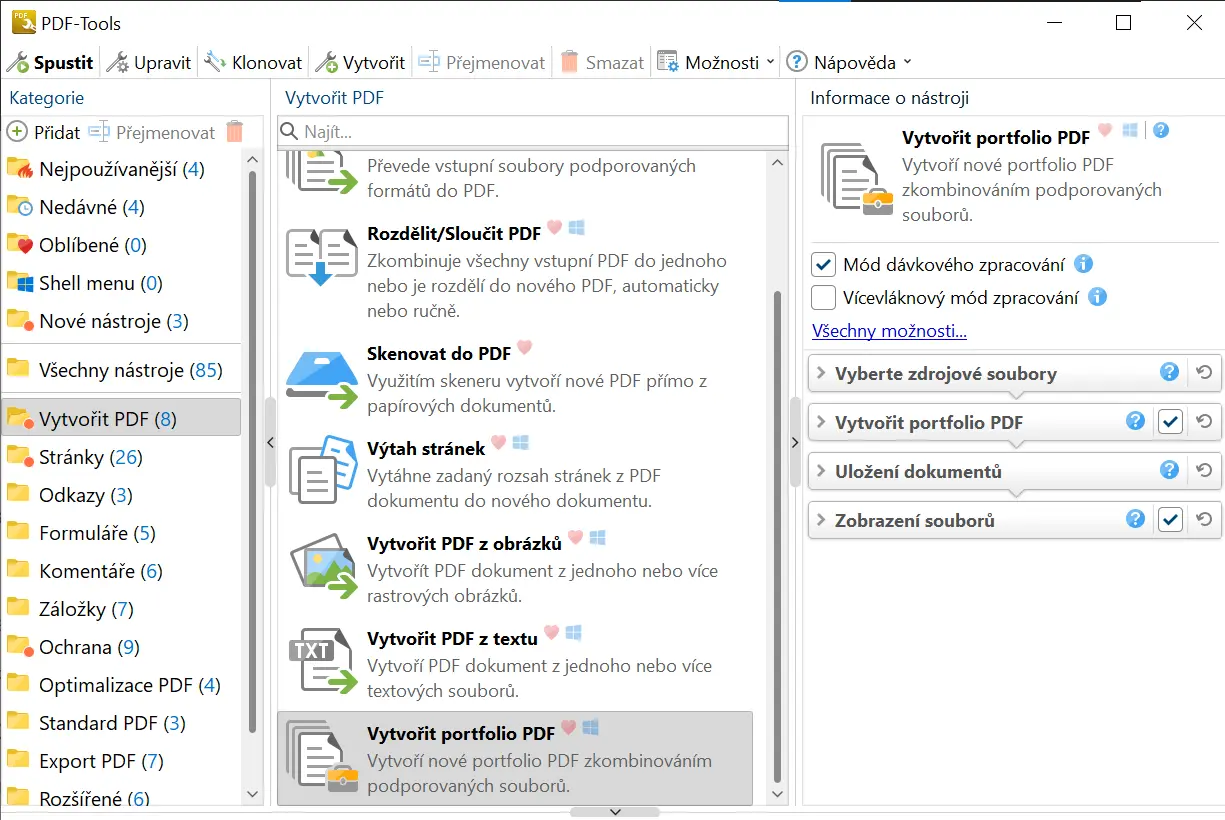Select Shell menu category
1225x820 pixels.
(122, 283)
